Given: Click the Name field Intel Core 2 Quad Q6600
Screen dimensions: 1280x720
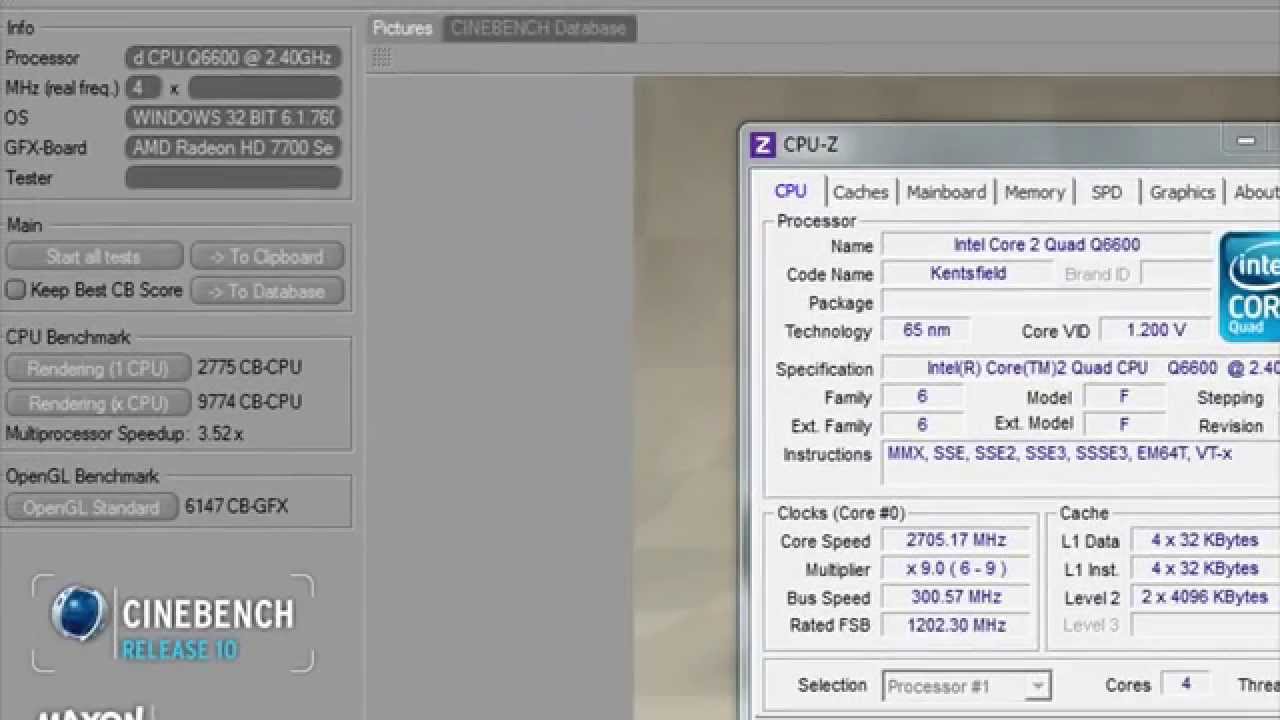Looking at the screenshot, I should [x=1046, y=245].
